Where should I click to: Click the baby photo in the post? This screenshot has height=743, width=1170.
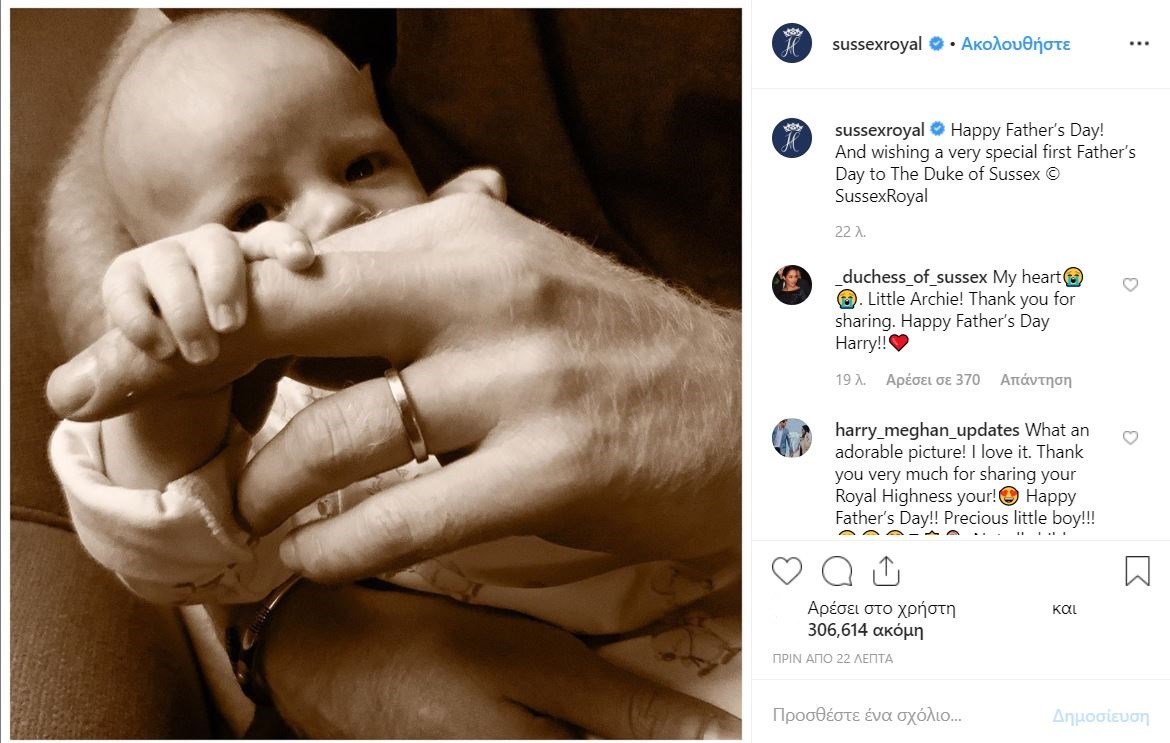(376, 374)
